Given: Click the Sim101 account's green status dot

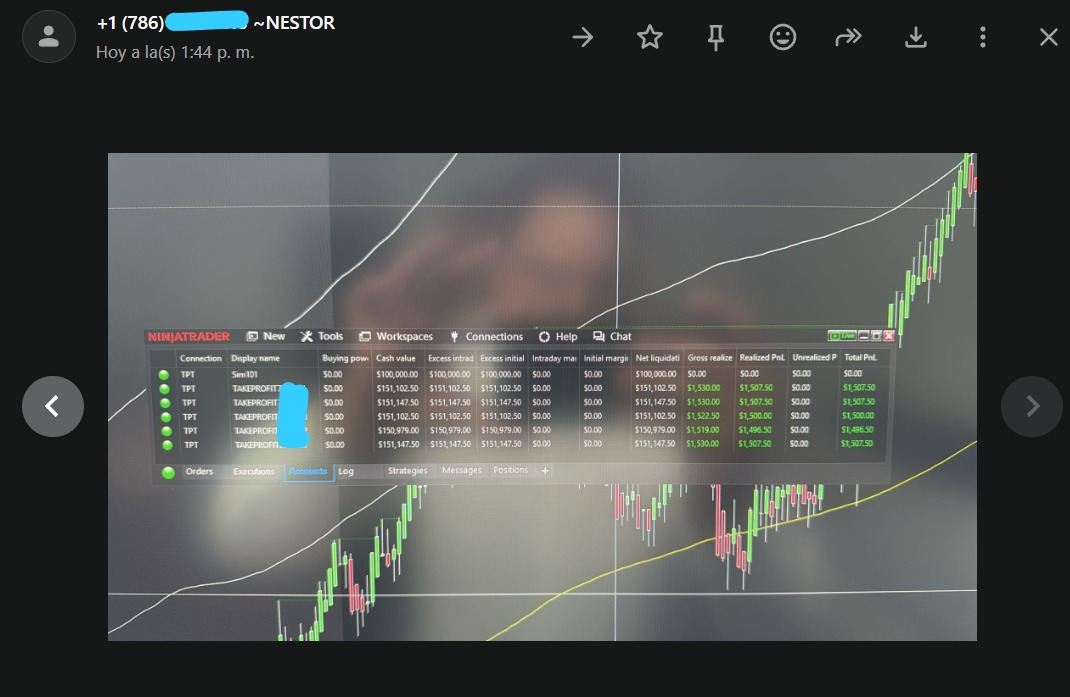Looking at the screenshot, I should [x=164, y=374].
